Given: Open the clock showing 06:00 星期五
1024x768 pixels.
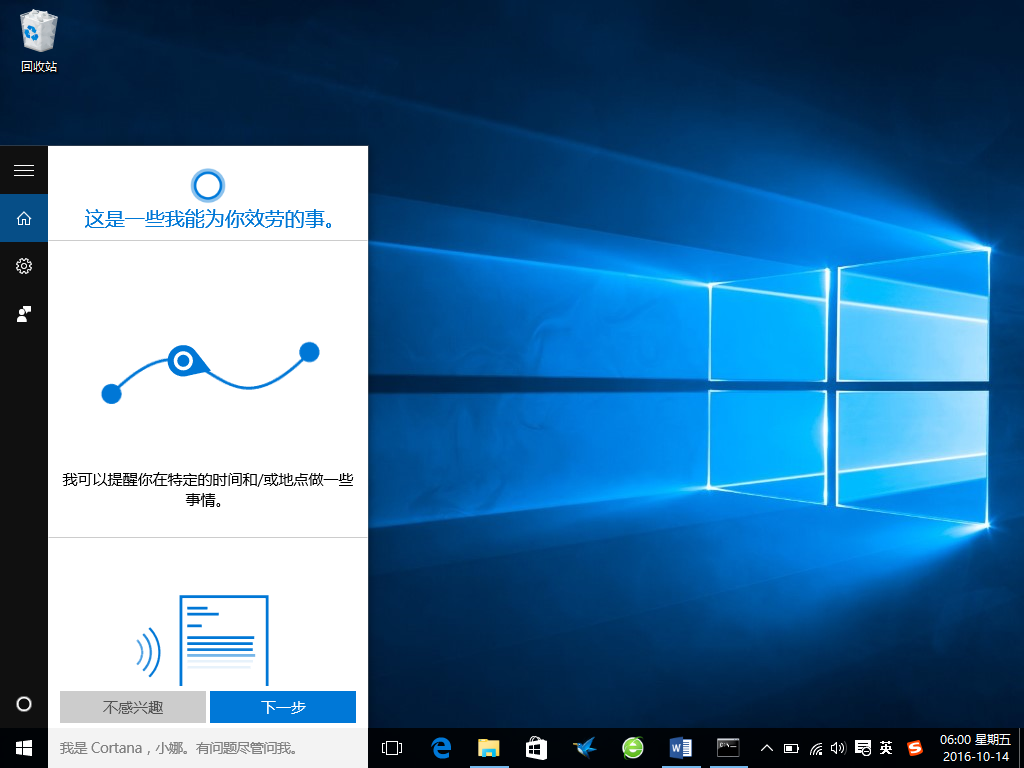Looking at the screenshot, I should click(x=975, y=748).
